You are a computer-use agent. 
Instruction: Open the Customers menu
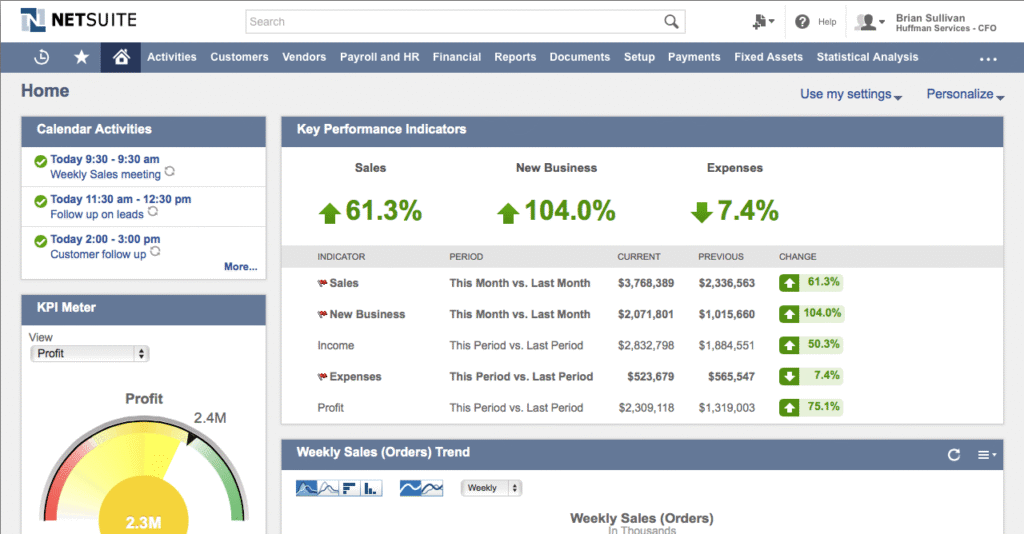point(239,57)
